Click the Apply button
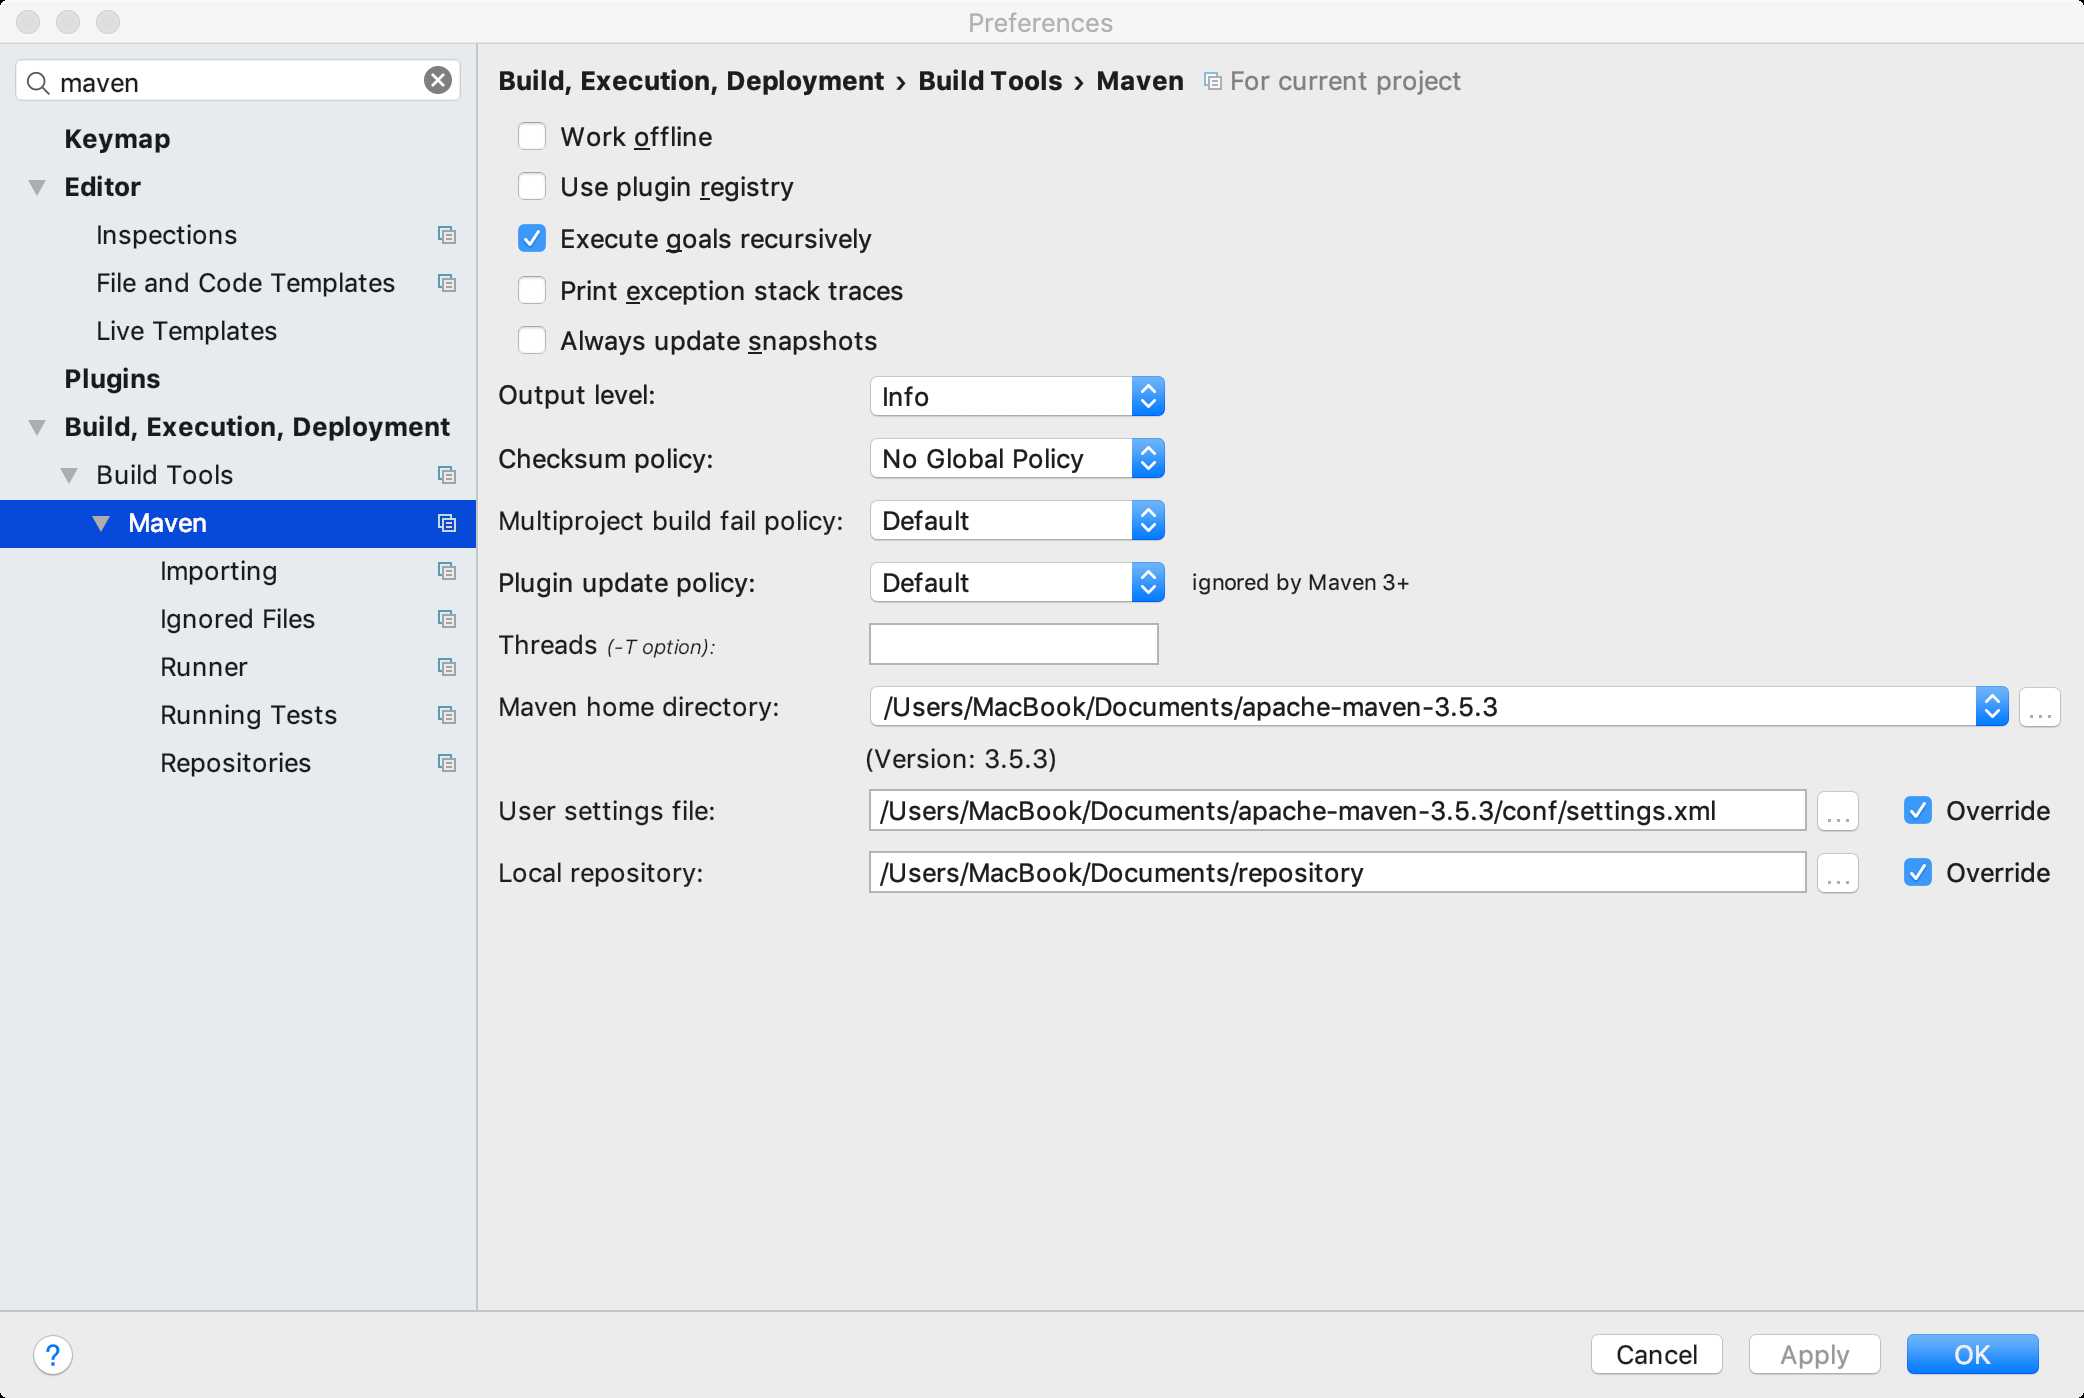This screenshot has height=1398, width=2084. [x=1815, y=1355]
